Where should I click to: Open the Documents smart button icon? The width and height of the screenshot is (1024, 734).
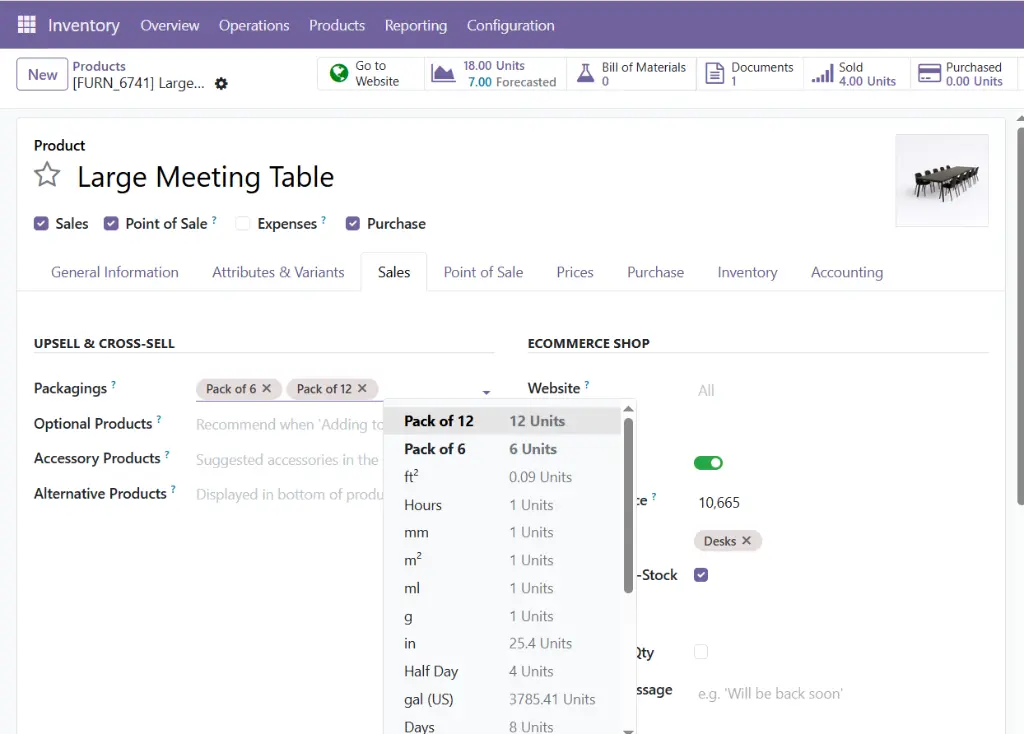click(715, 72)
